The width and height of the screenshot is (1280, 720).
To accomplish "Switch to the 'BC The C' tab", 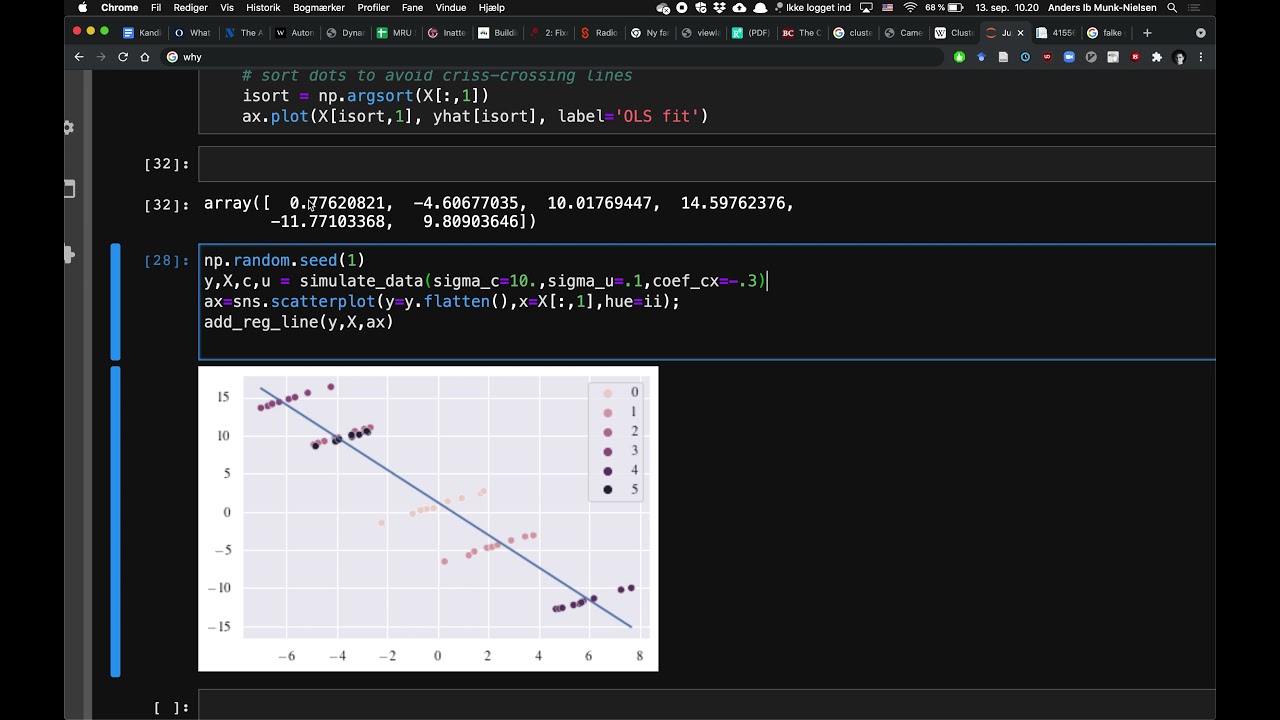I will pos(802,33).
